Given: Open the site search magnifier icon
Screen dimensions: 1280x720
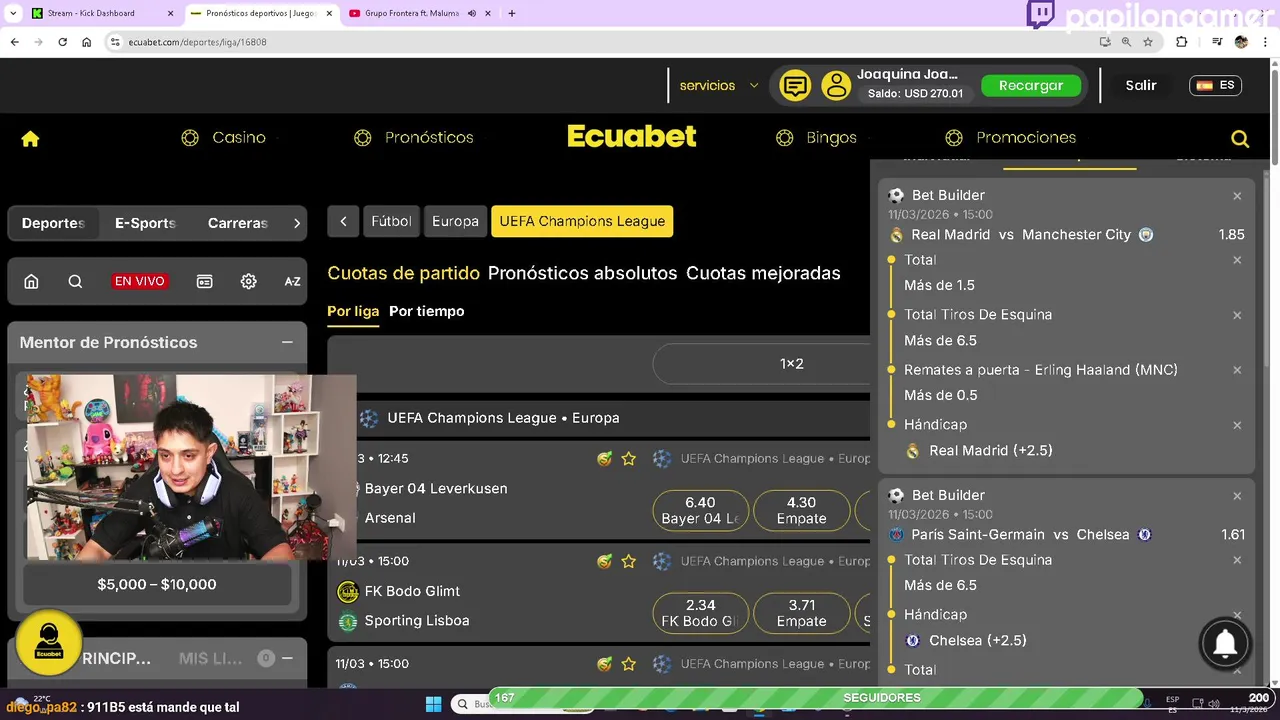Looking at the screenshot, I should [x=1240, y=139].
